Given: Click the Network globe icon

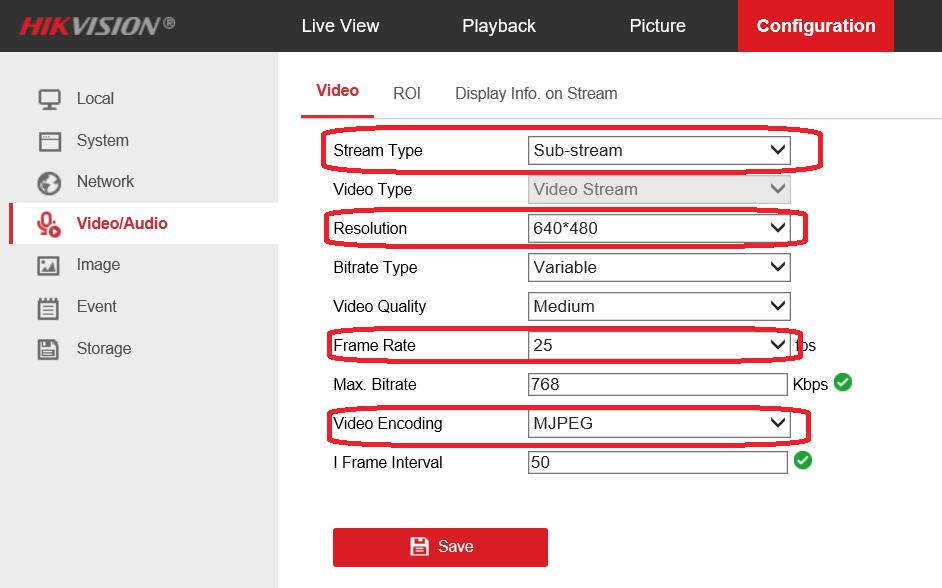Looking at the screenshot, I should pos(49,182).
